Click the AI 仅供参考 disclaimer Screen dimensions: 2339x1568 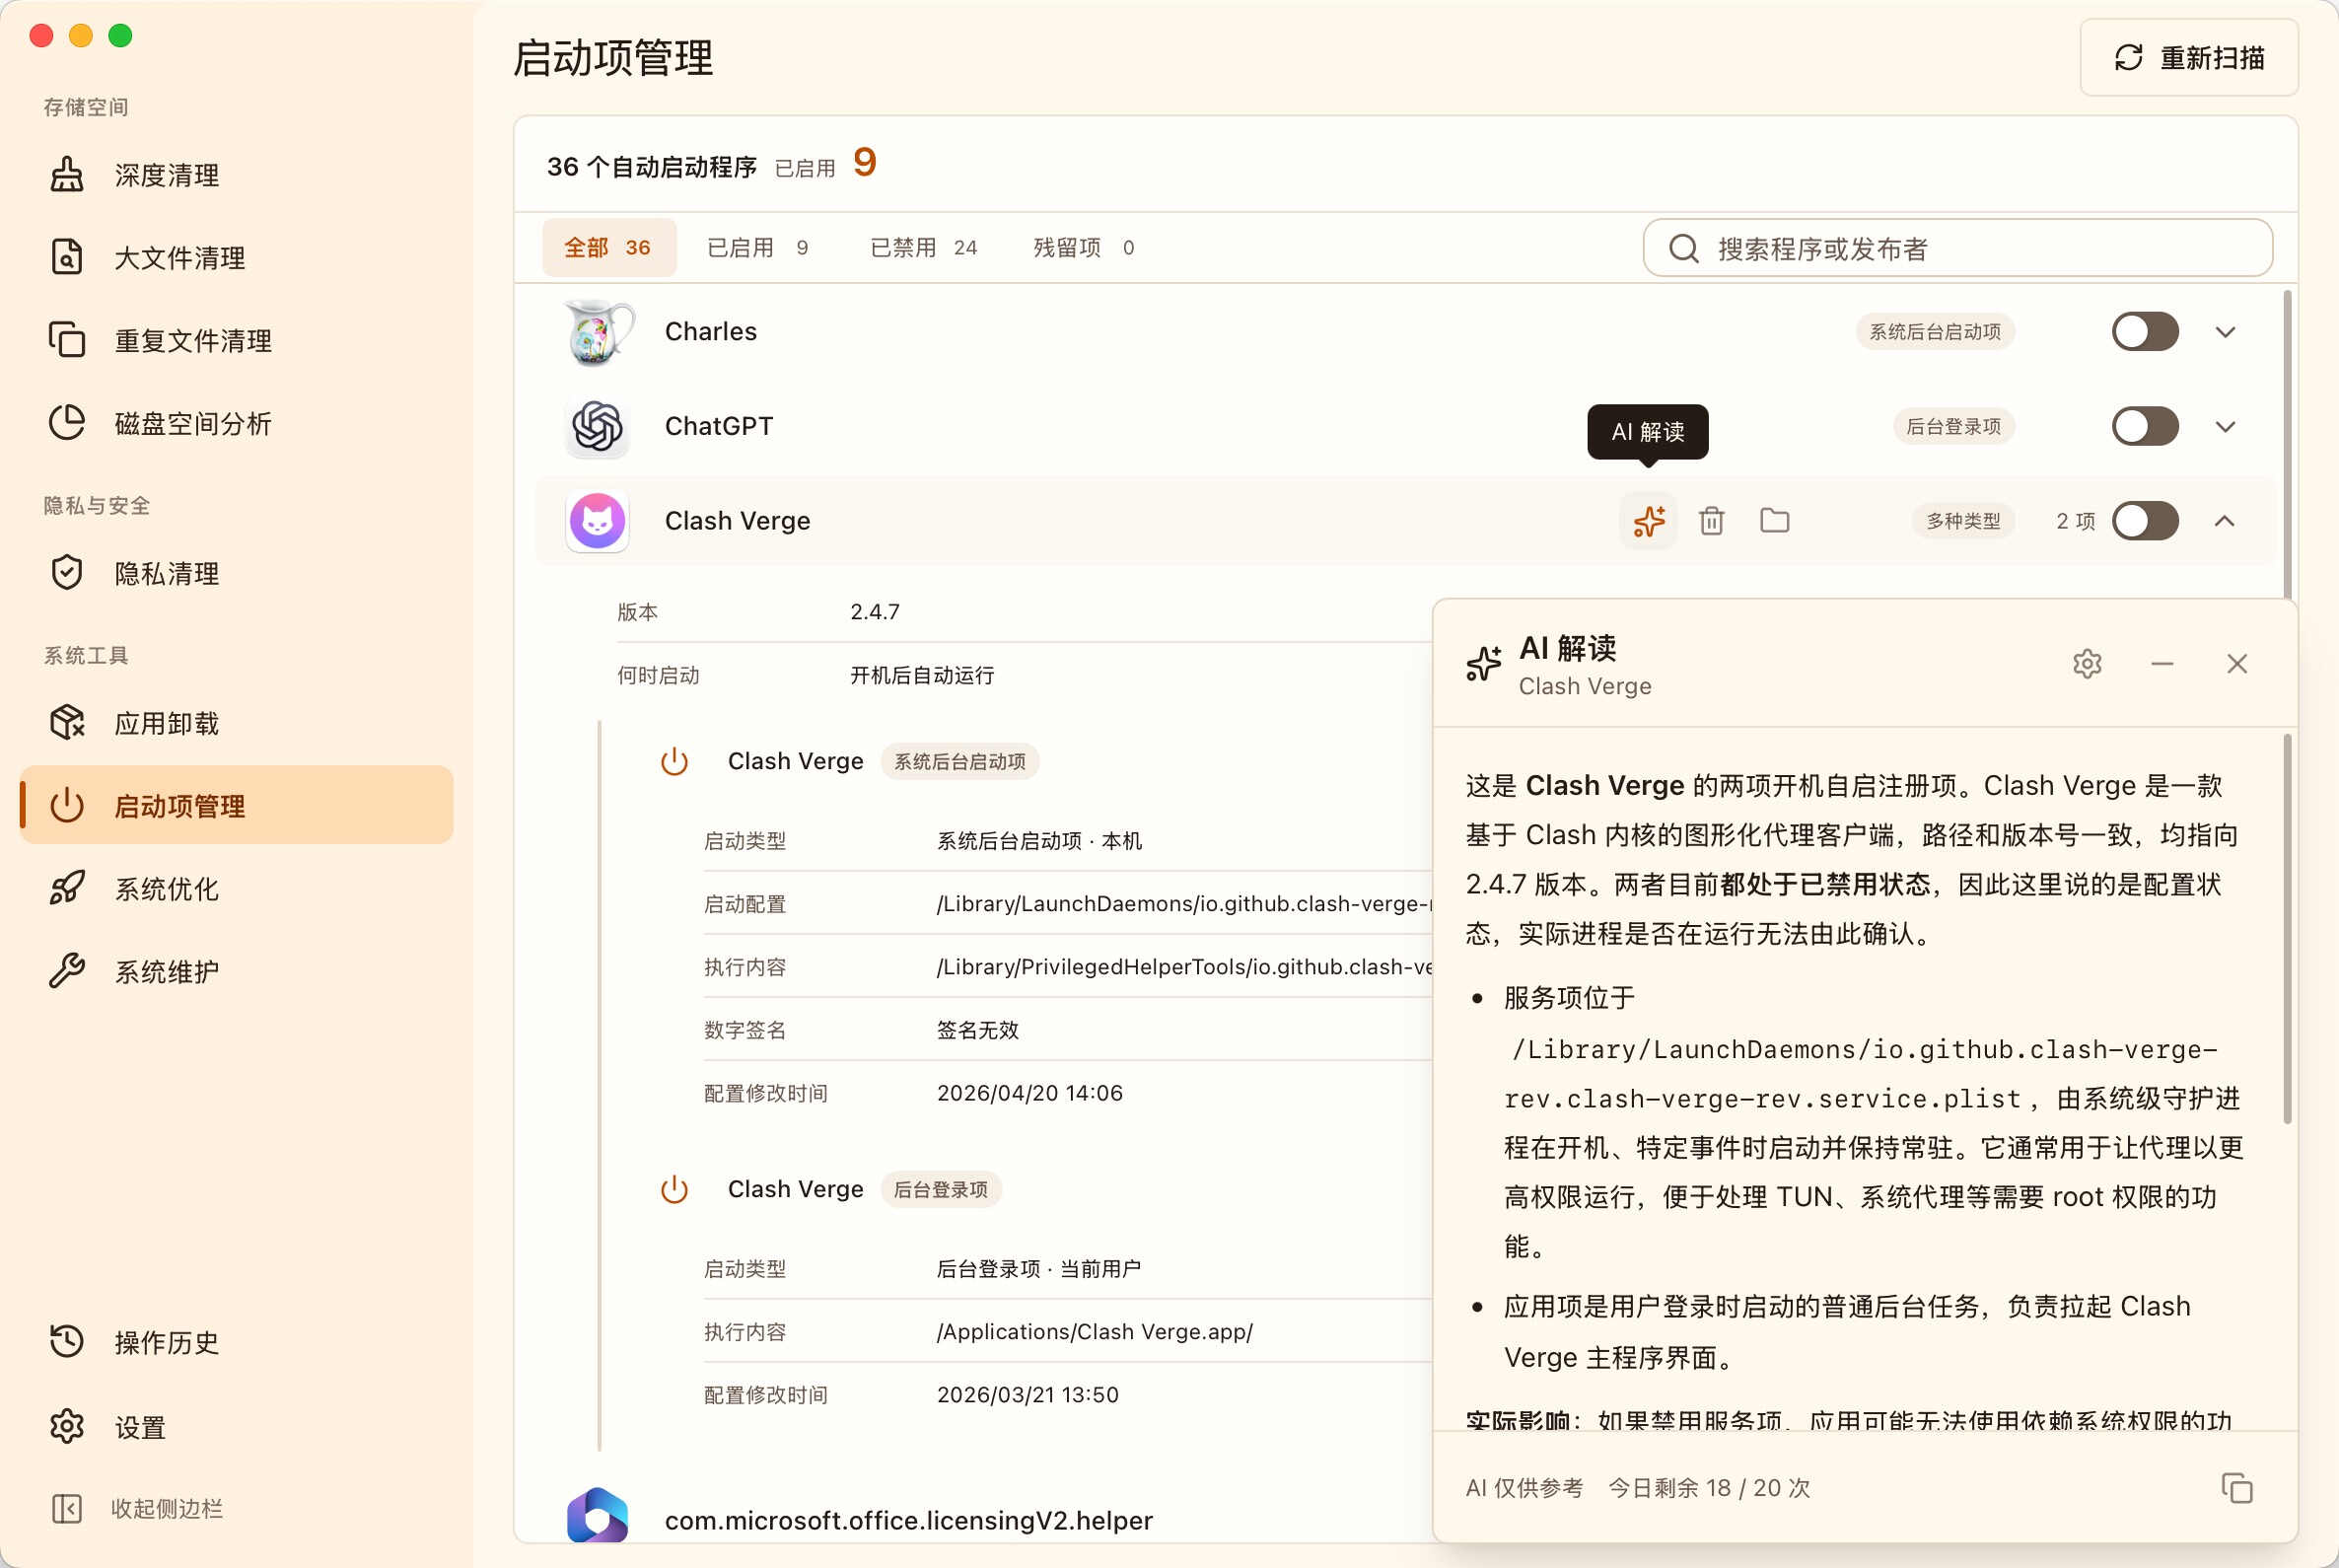[1524, 1488]
